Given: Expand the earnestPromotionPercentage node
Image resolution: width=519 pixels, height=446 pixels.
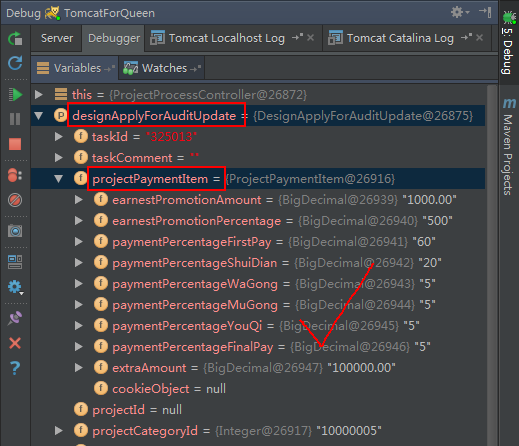Looking at the screenshot, I should coord(79,221).
